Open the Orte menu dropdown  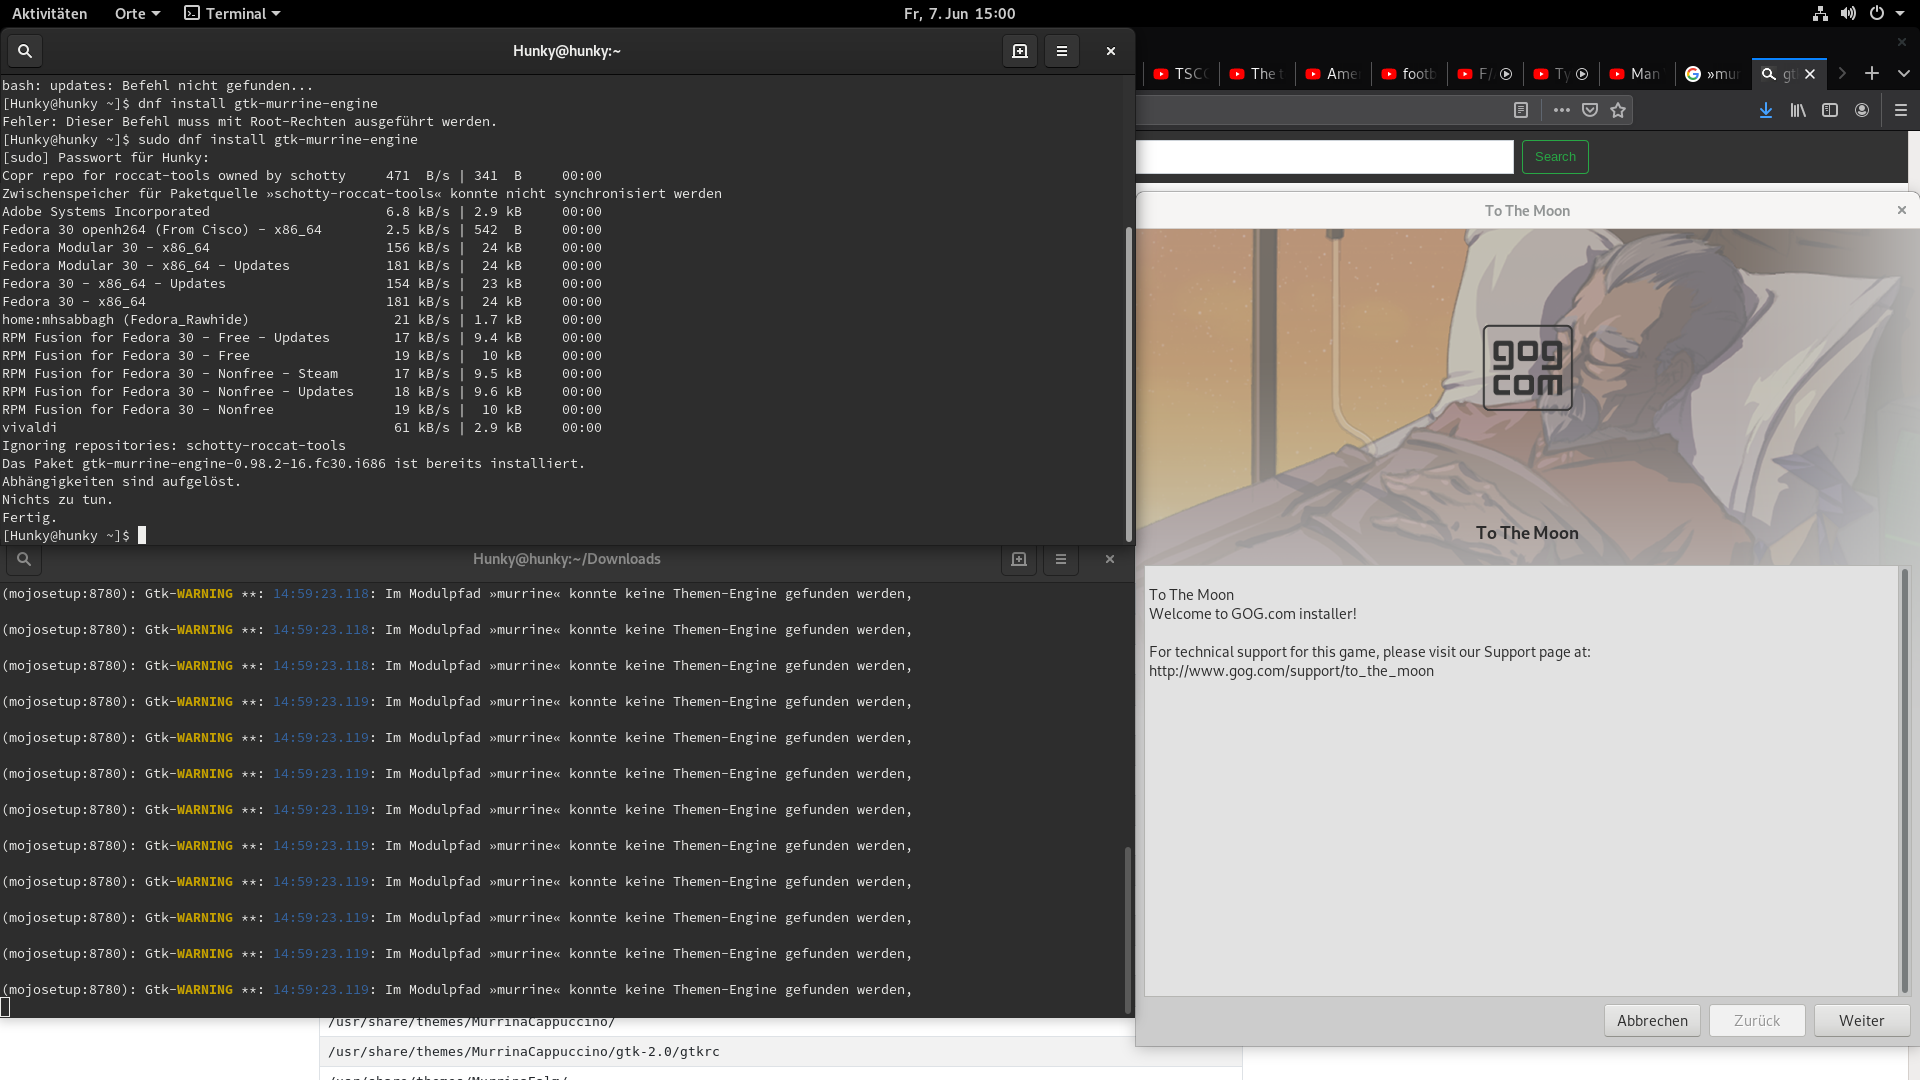[x=137, y=13]
